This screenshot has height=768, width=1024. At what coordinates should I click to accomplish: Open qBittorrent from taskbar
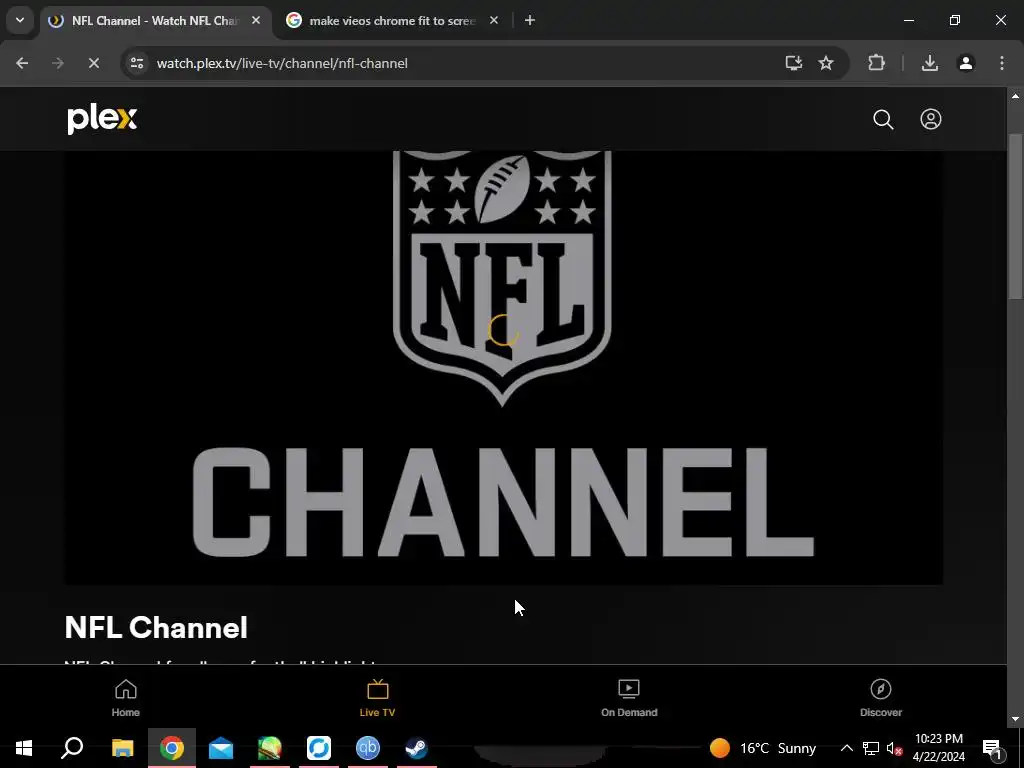coord(368,748)
